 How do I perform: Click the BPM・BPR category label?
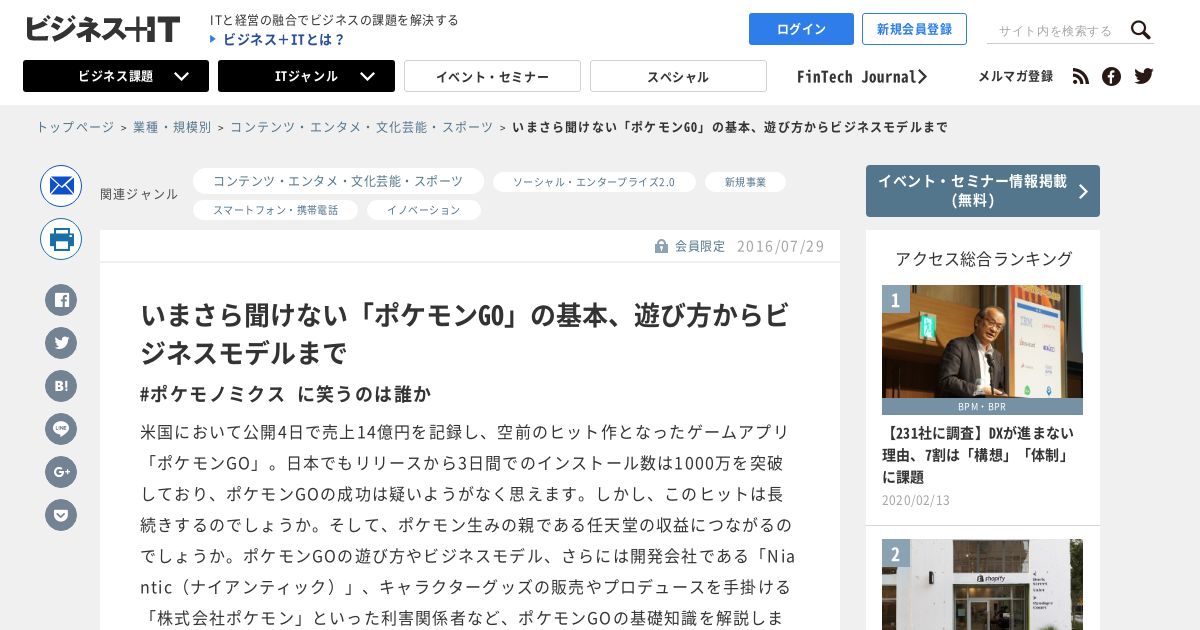click(982, 407)
